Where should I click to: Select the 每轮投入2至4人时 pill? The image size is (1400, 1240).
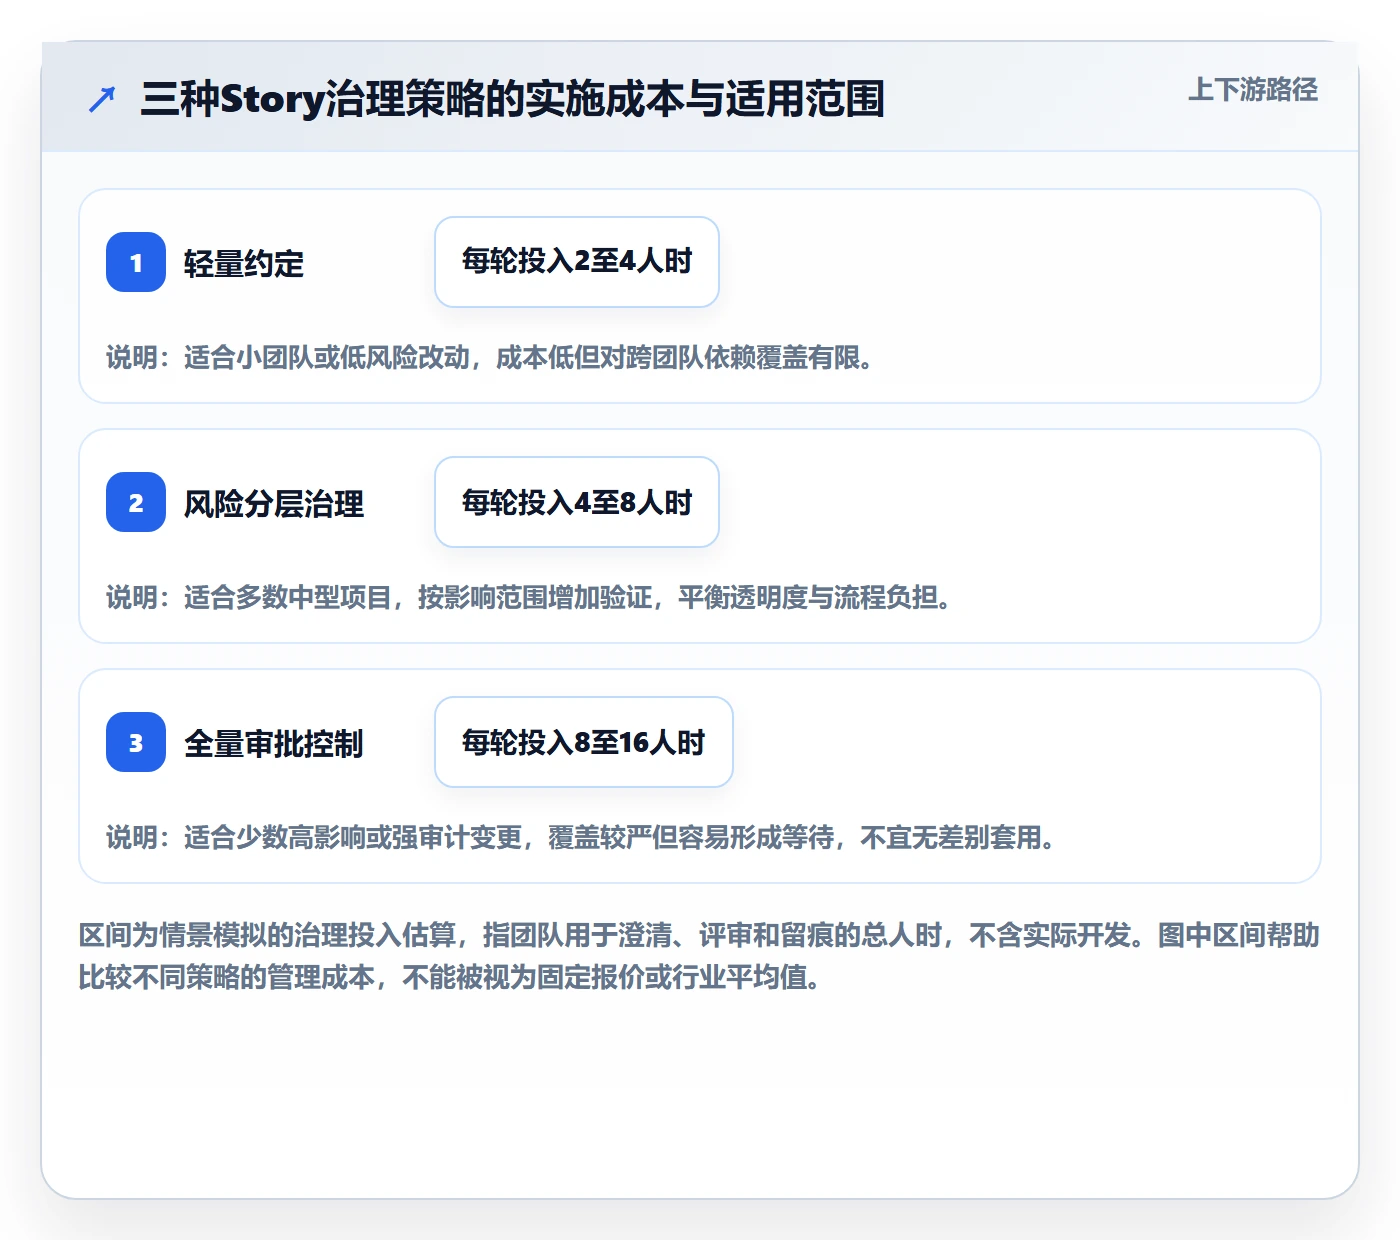pyautogui.click(x=577, y=262)
